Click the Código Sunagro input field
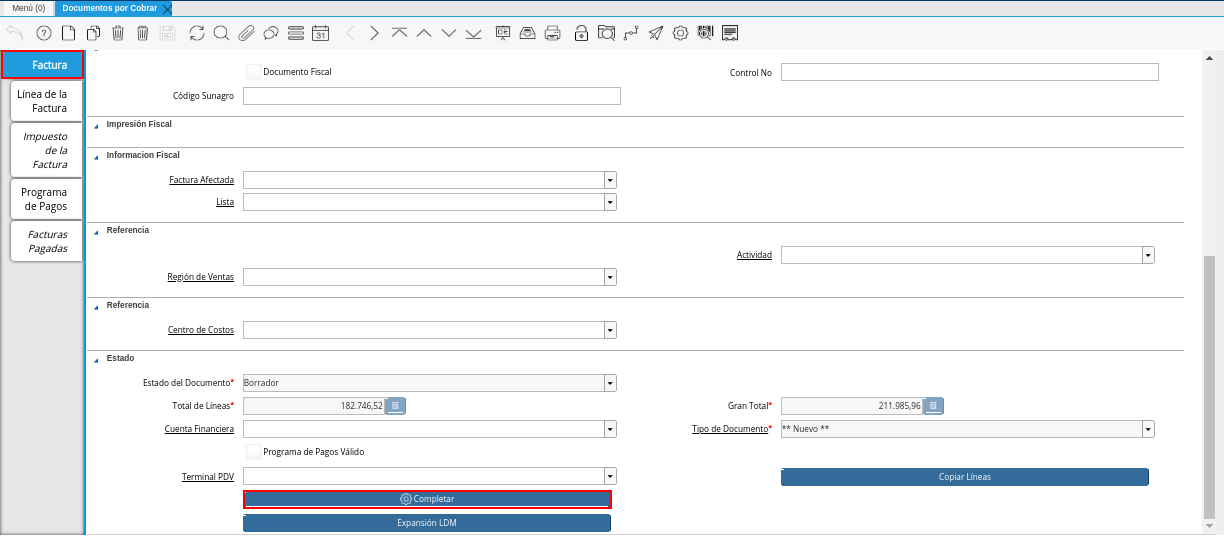This screenshot has height=536, width=1224. pyautogui.click(x=432, y=96)
